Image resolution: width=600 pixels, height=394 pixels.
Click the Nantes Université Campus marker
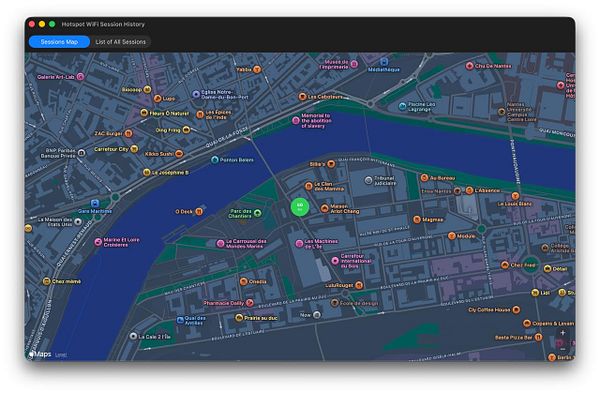coord(501,112)
